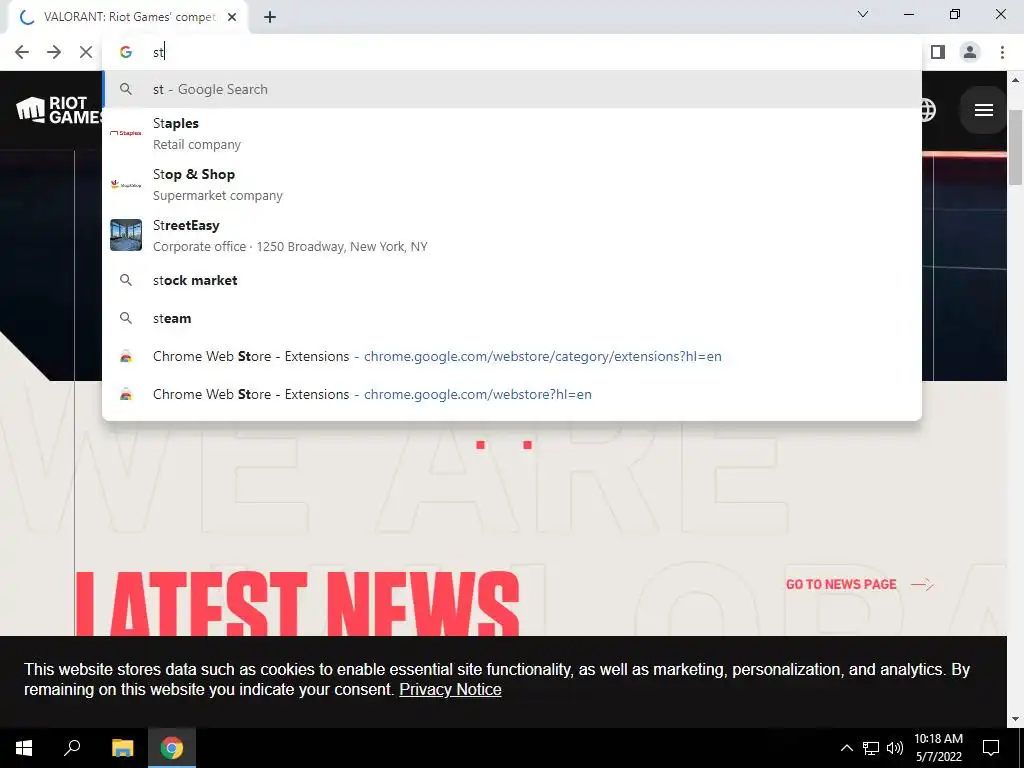Viewport: 1024px width, 768px height.
Task: Open the tab search chevron
Action: (863, 14)
